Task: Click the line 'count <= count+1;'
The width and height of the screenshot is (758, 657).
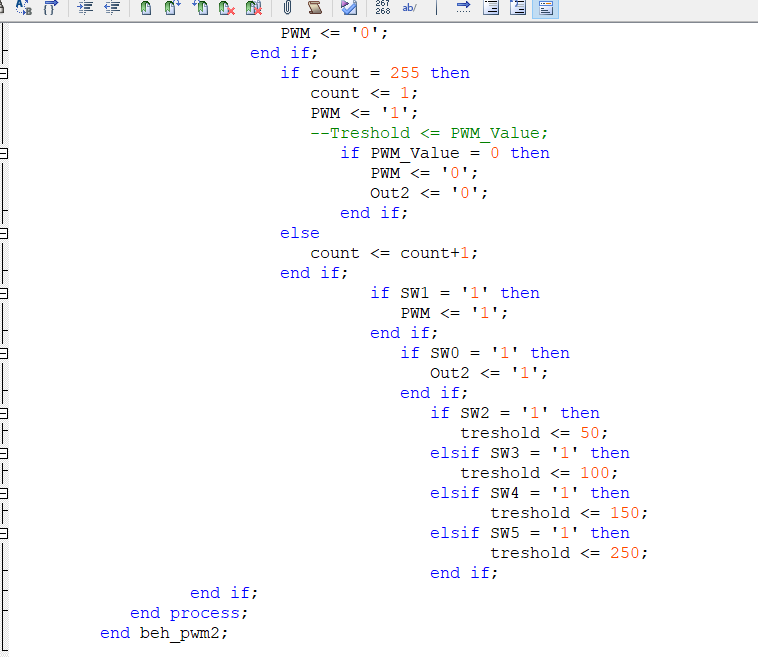Action: pos(394,253)
